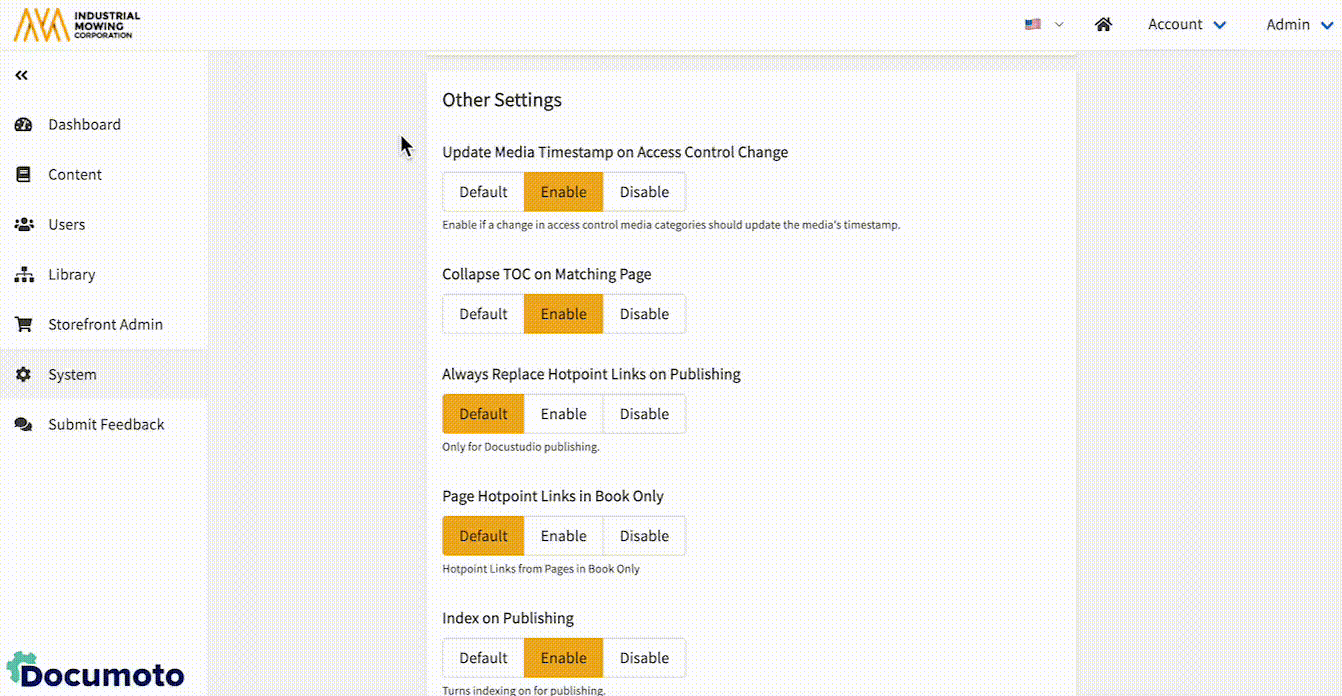Disable Update Media Timestamp on Access Control Change
This screenshot has height=696, width=1342.
tap(644, 192)
